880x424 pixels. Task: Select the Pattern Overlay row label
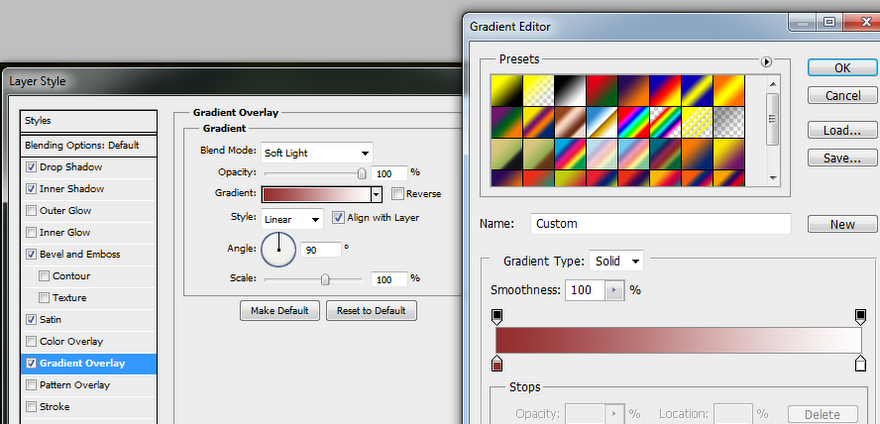click(75, 385)
